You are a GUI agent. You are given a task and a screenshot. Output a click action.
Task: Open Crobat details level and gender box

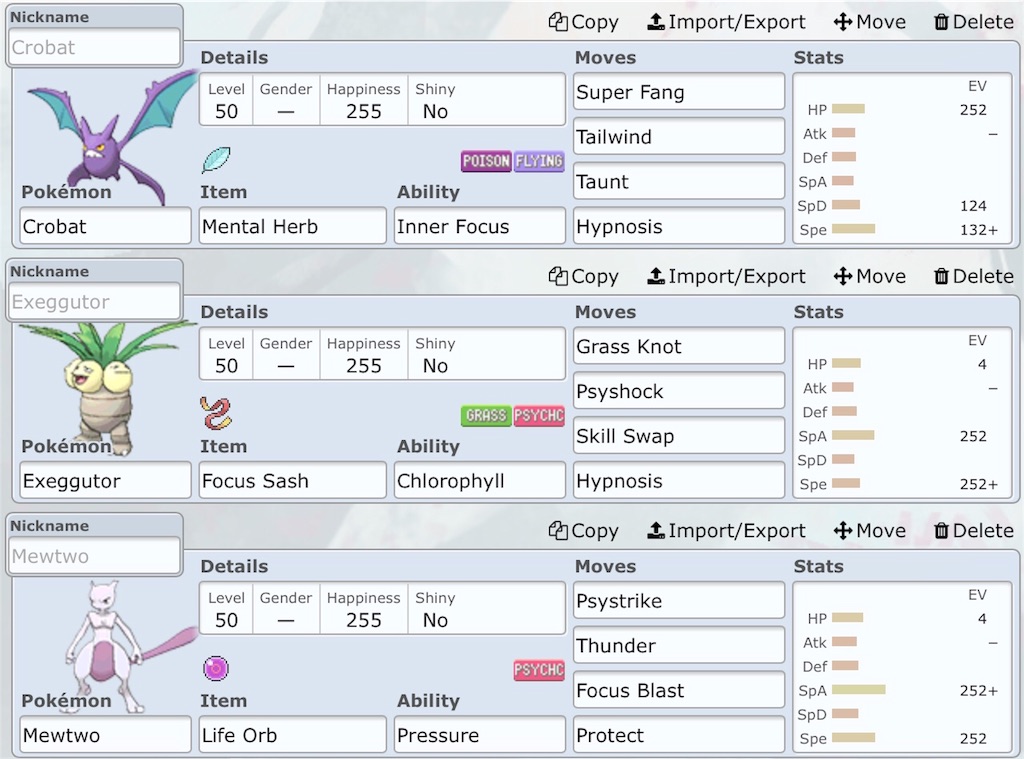coord(382,99)
